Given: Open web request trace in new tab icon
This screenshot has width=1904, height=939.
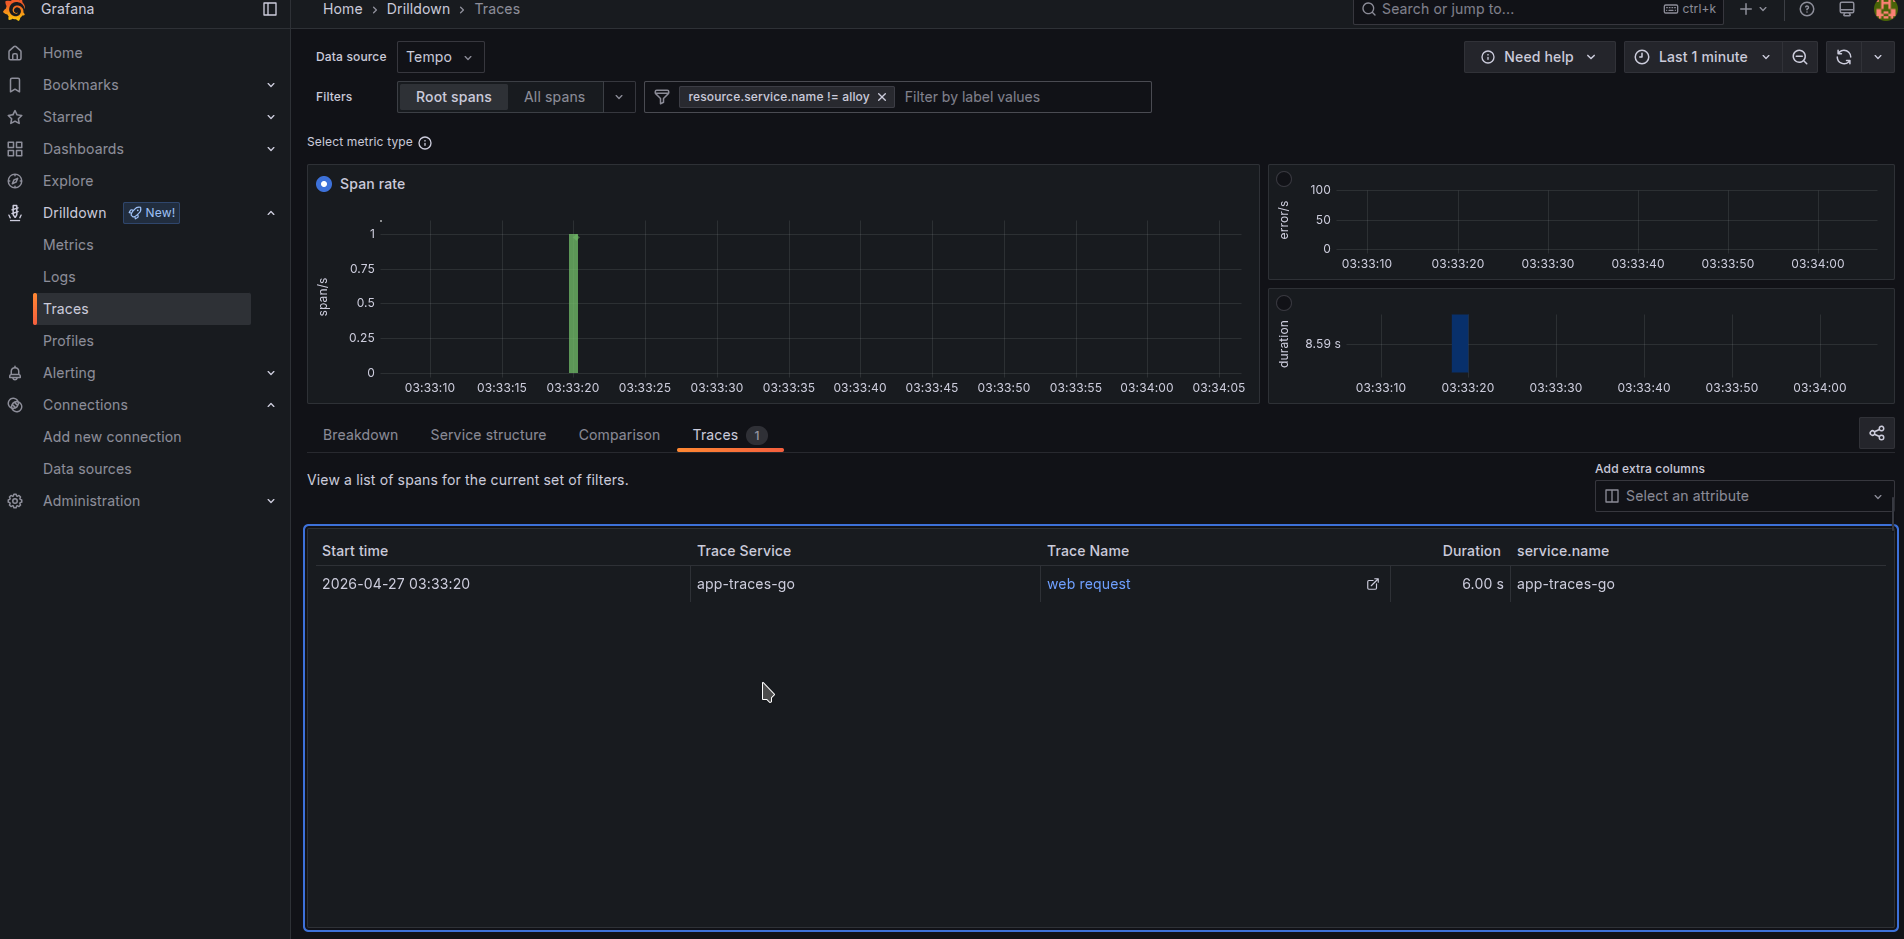Looking at the screenshot, I should (1372, 584).
